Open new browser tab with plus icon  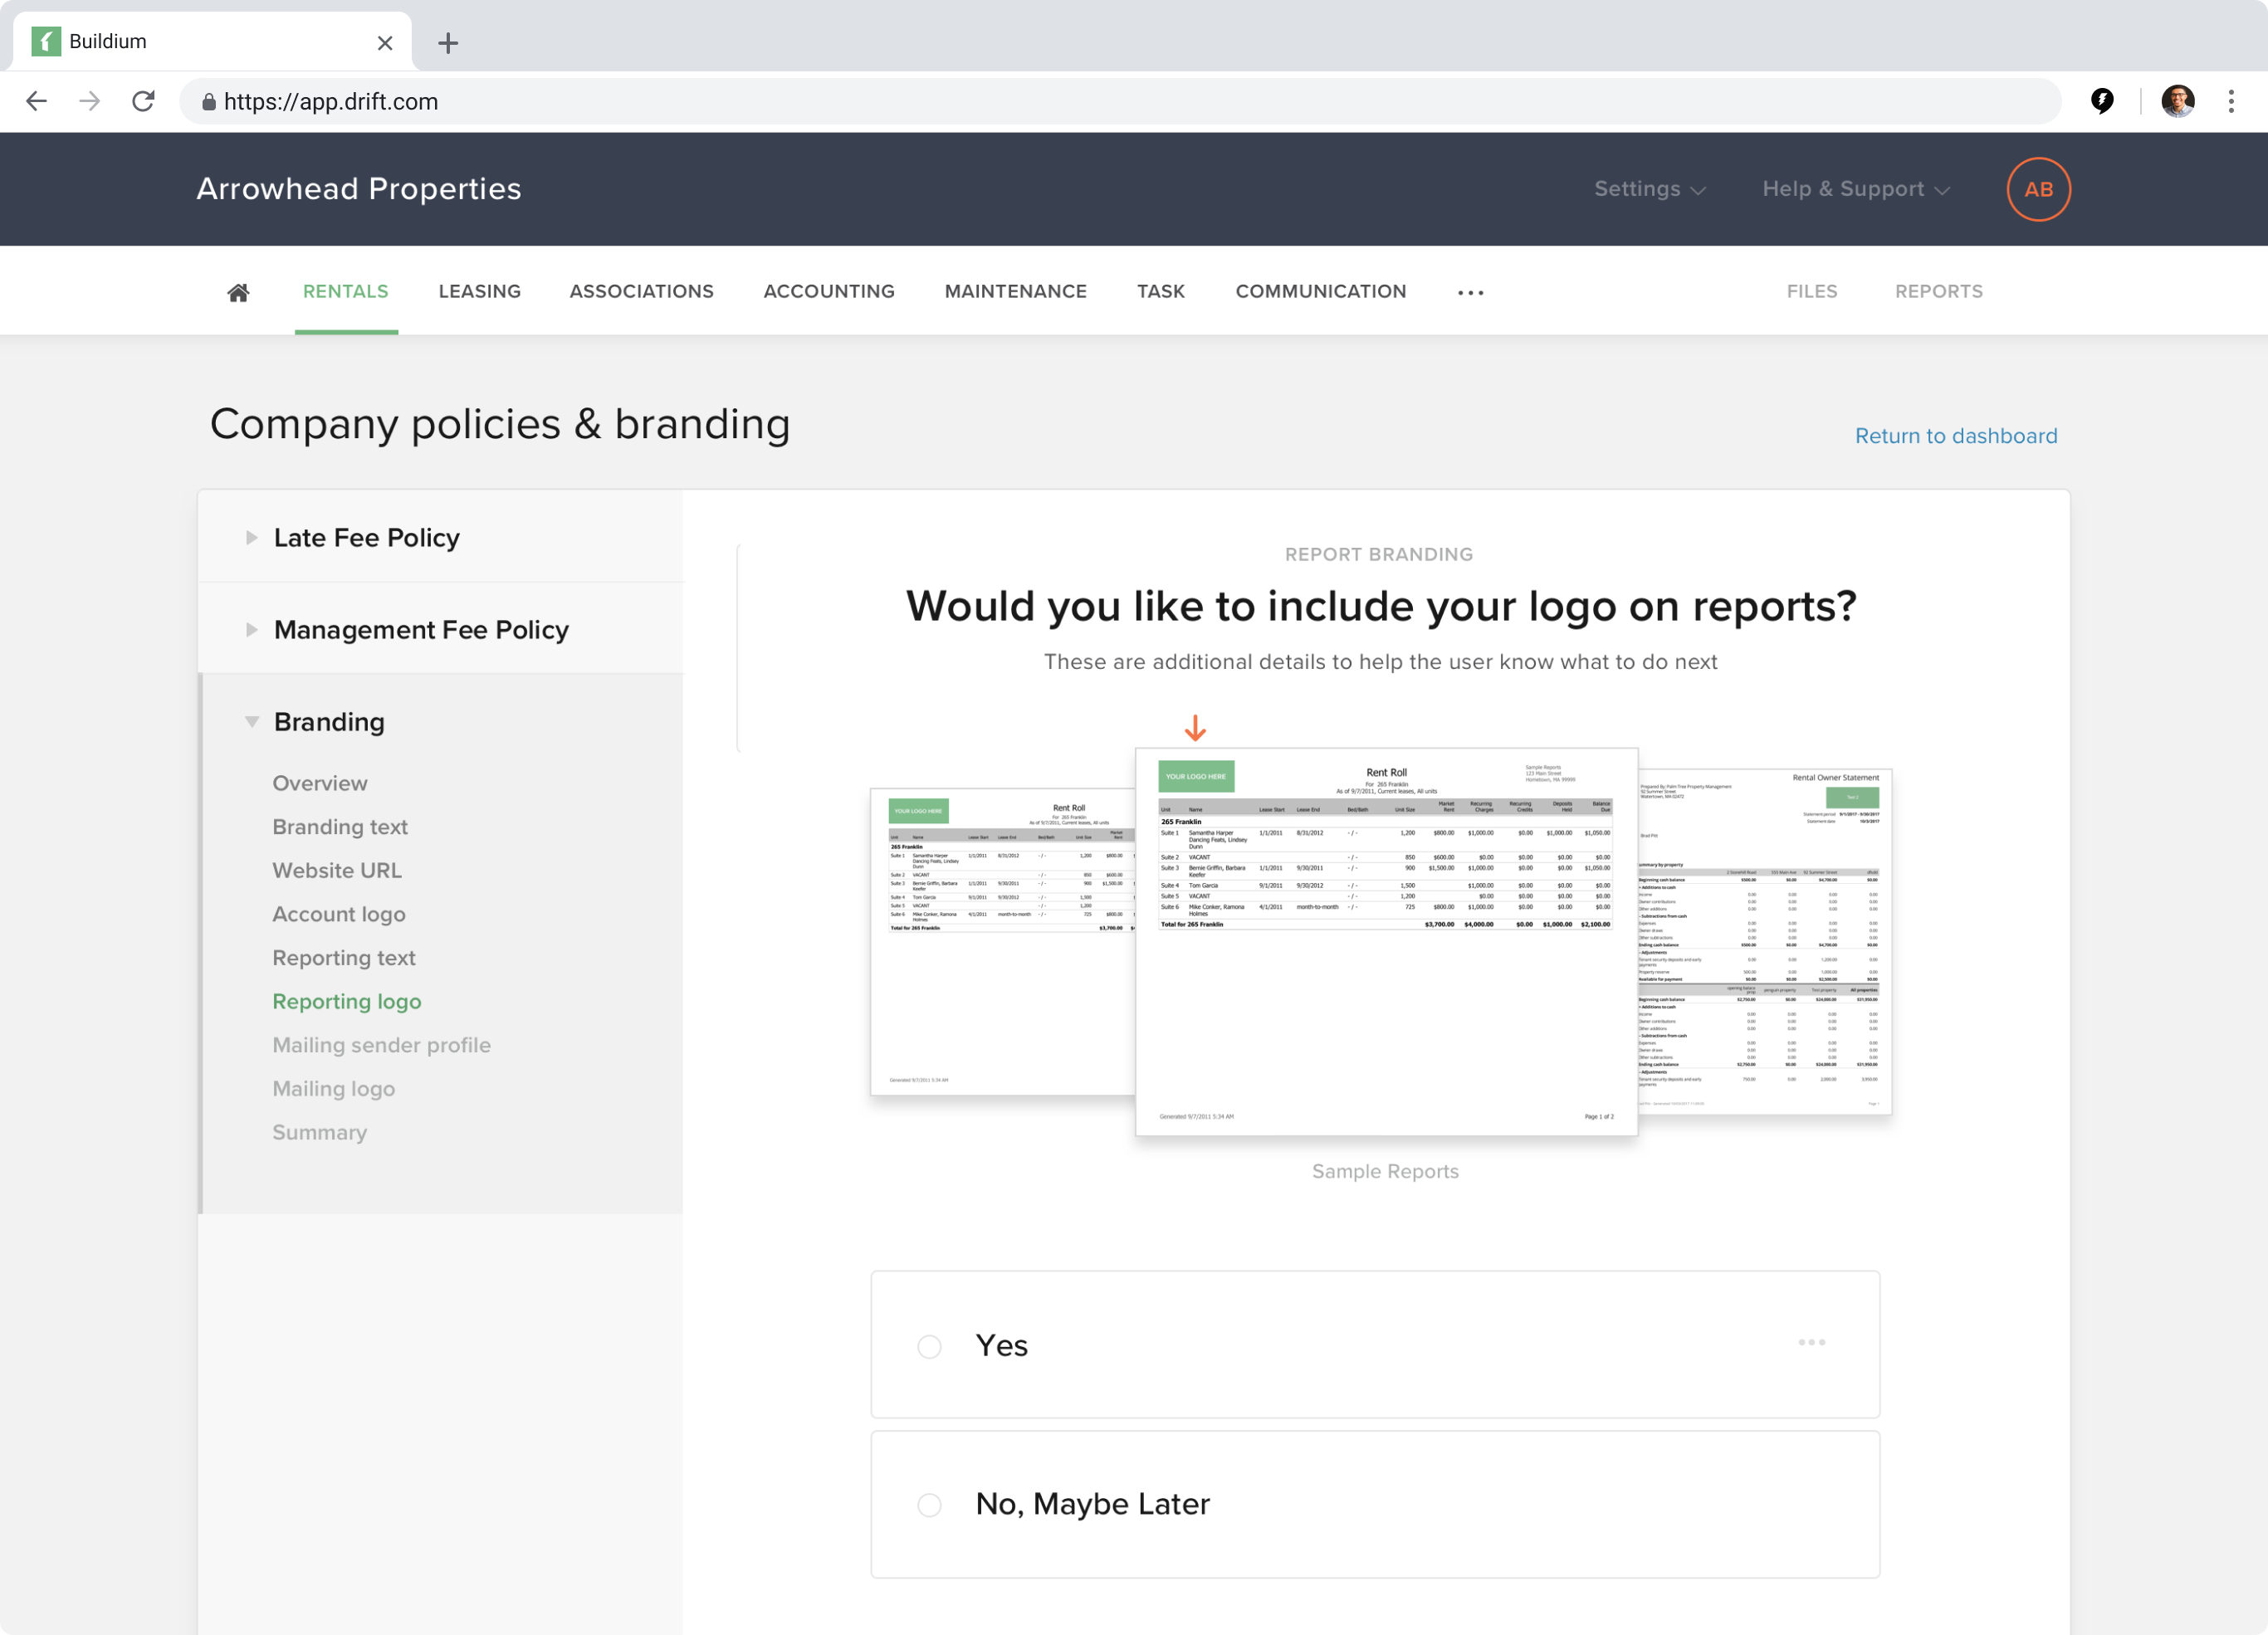pyautogui.click(x=448, y=43)
